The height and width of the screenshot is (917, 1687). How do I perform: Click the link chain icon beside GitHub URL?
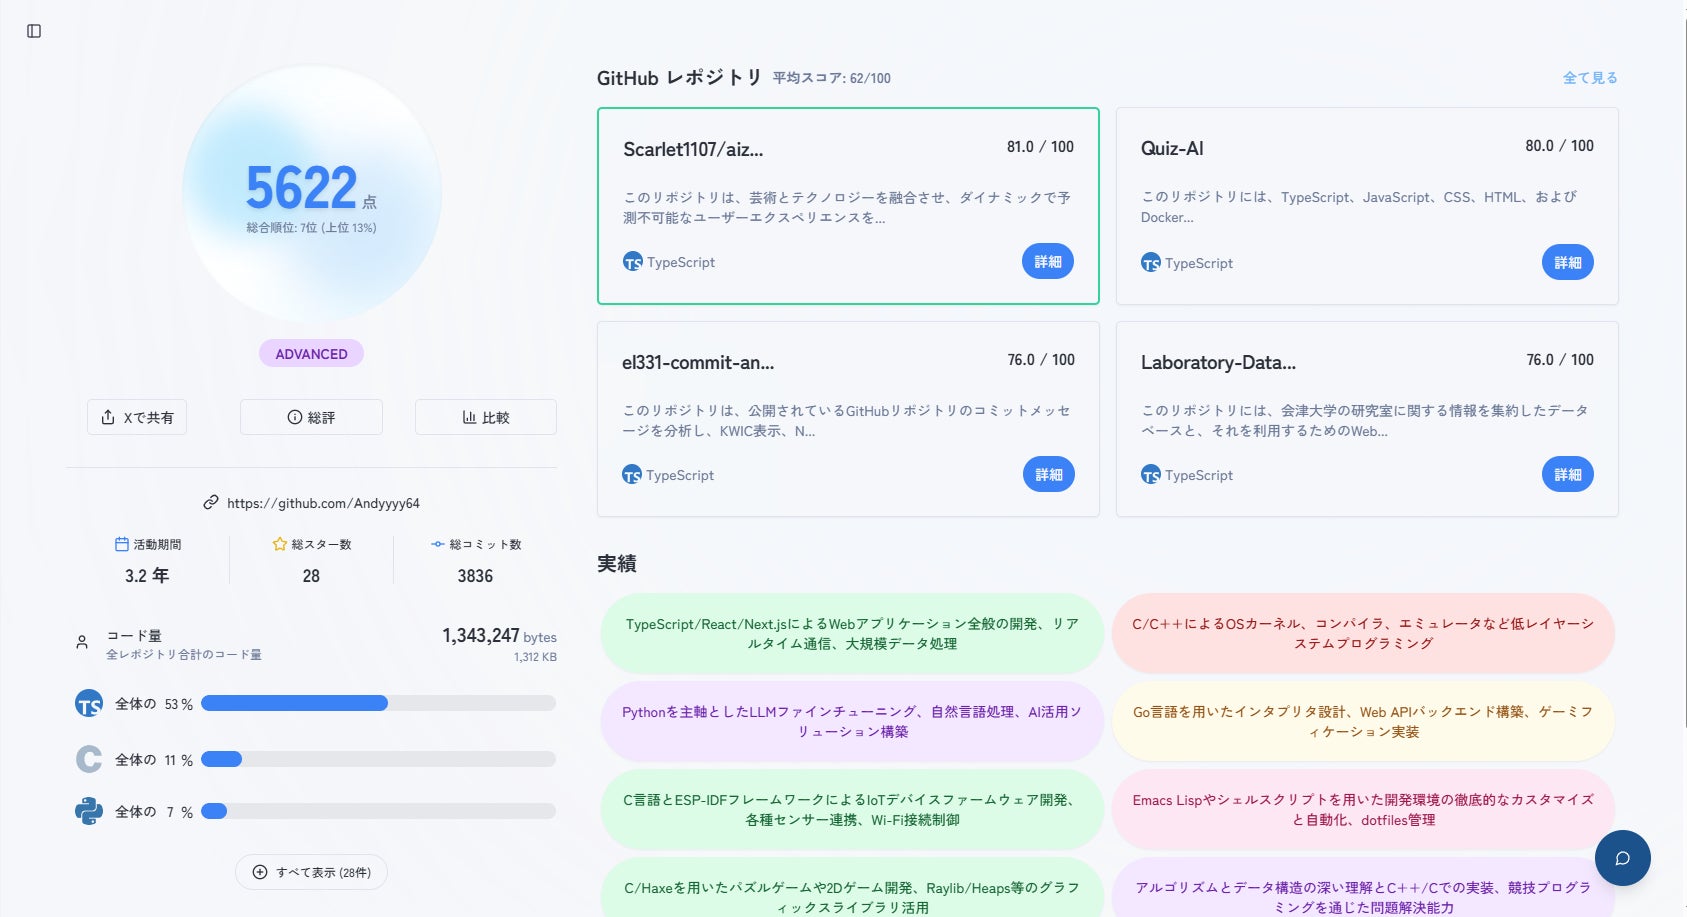pos(211,503)
